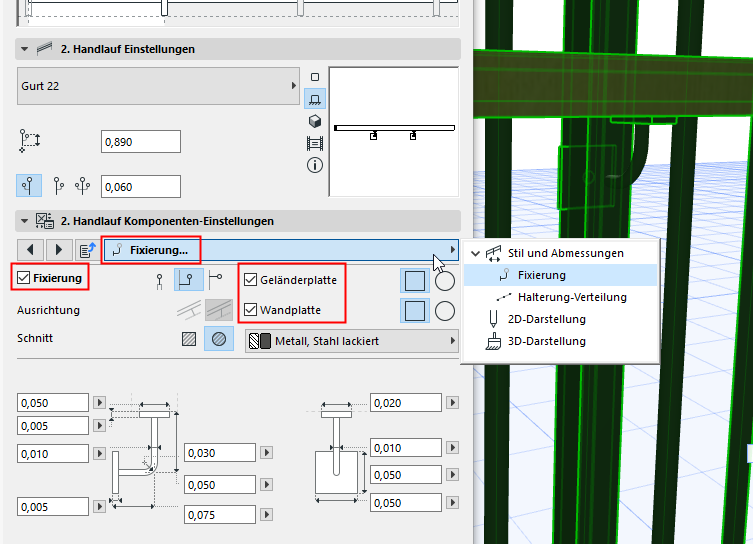Expand the Stil und Abmessungen menu group
This screenshot has width=753, height=544.
pyautogui.click(x=475, y=253)
